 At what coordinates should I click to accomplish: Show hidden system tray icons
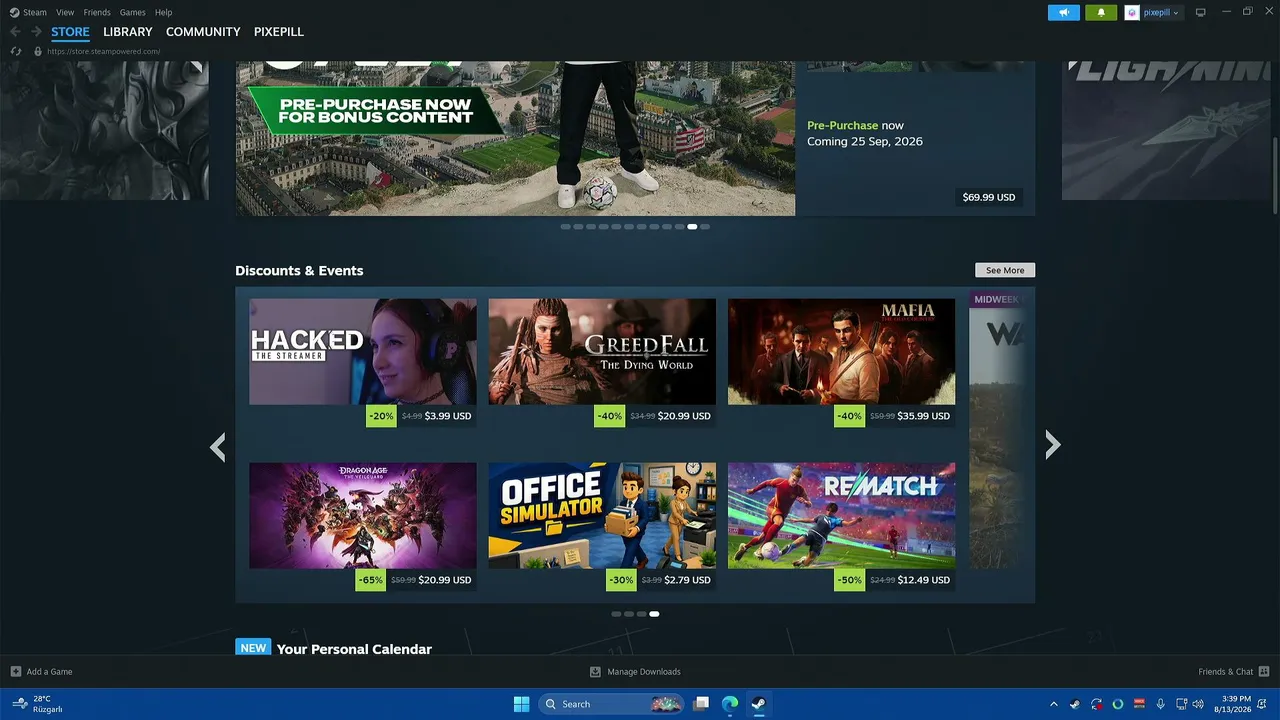click(1054, 704)
